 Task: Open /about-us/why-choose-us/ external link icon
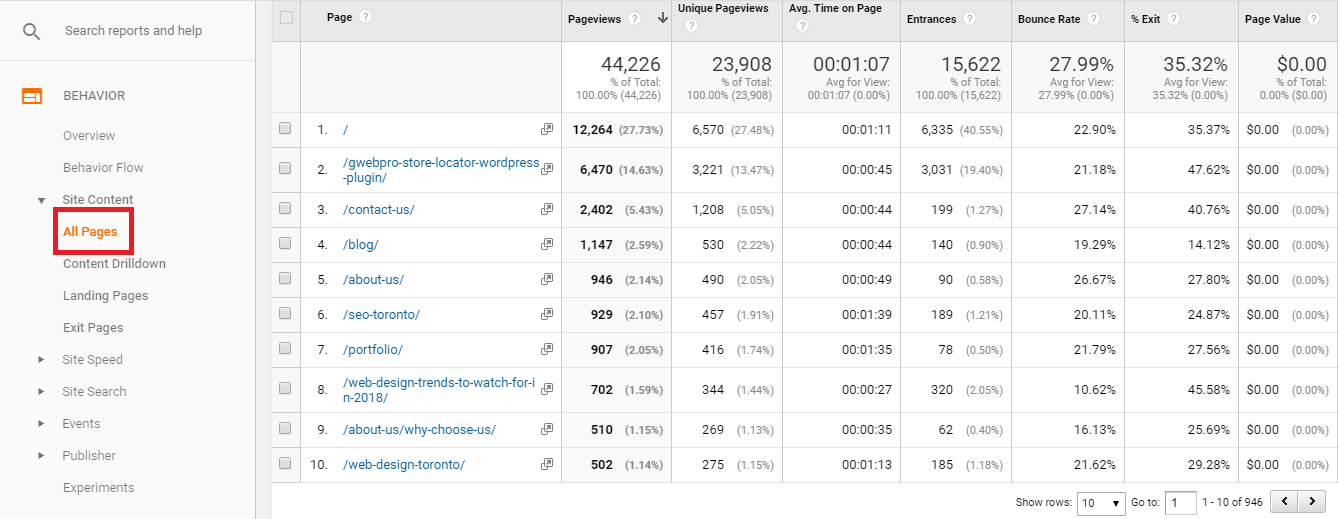coord(547,429)
